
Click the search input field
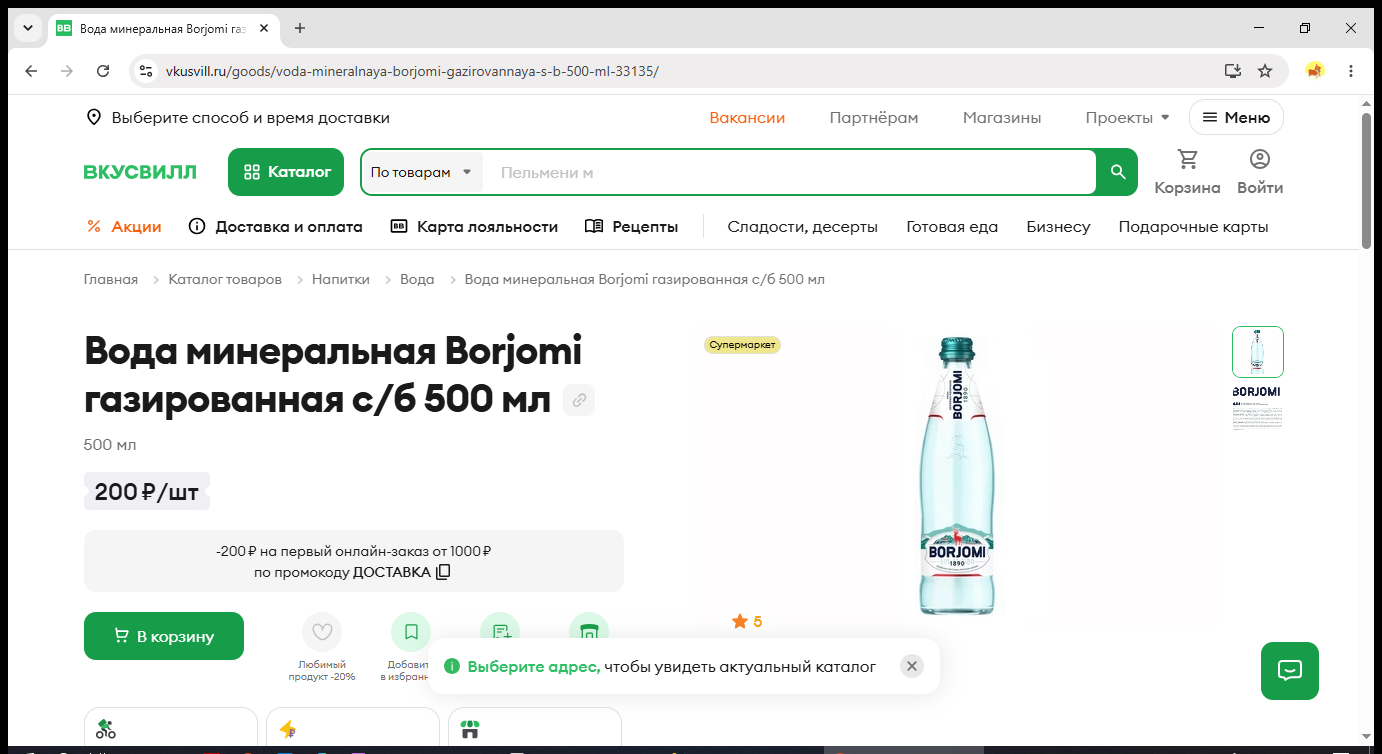[790, 172]
